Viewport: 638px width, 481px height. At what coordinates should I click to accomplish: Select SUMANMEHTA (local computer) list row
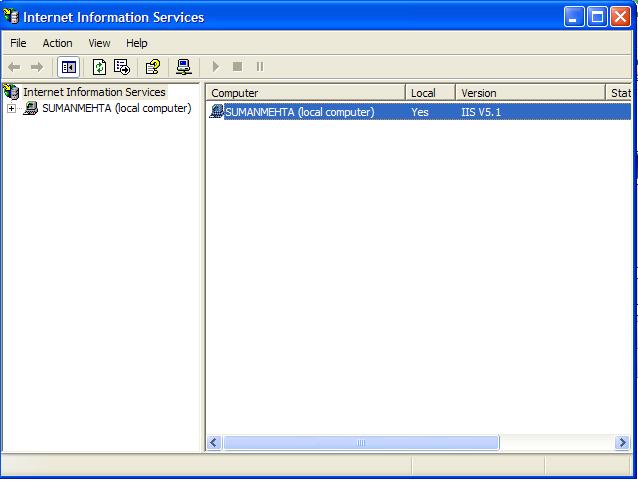420,112
